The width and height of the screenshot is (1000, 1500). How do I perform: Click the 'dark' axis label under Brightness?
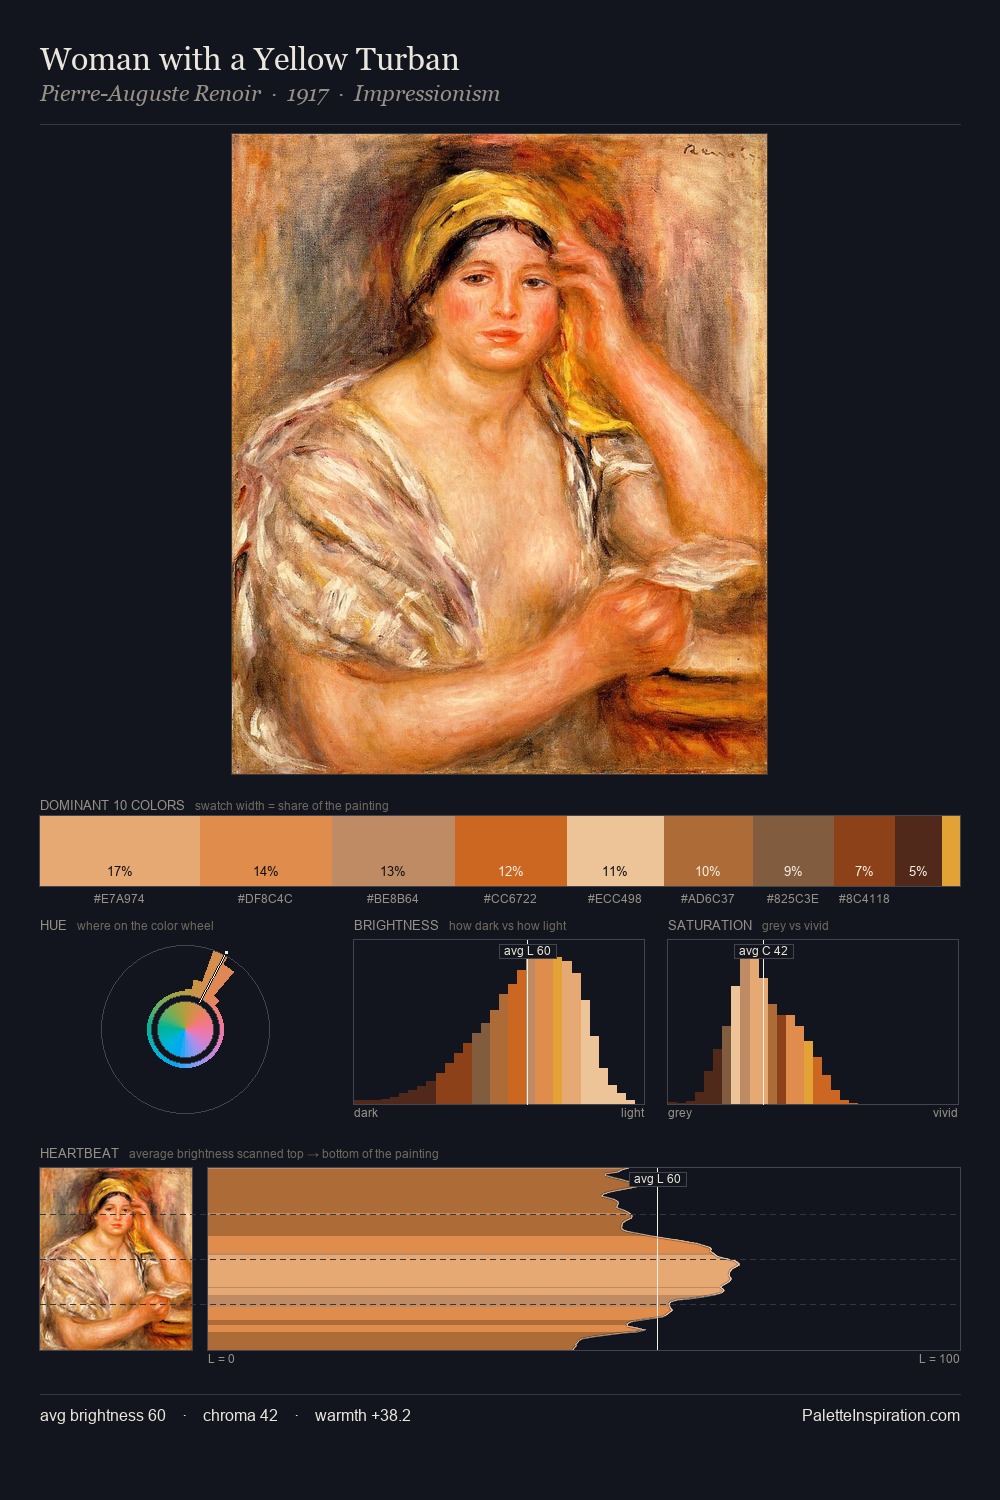(x=366, y=1113)
